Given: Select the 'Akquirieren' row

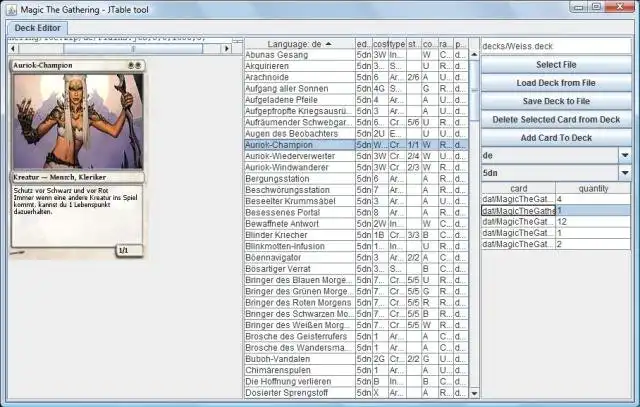Looking at the screenshot, I should (356, 66).
